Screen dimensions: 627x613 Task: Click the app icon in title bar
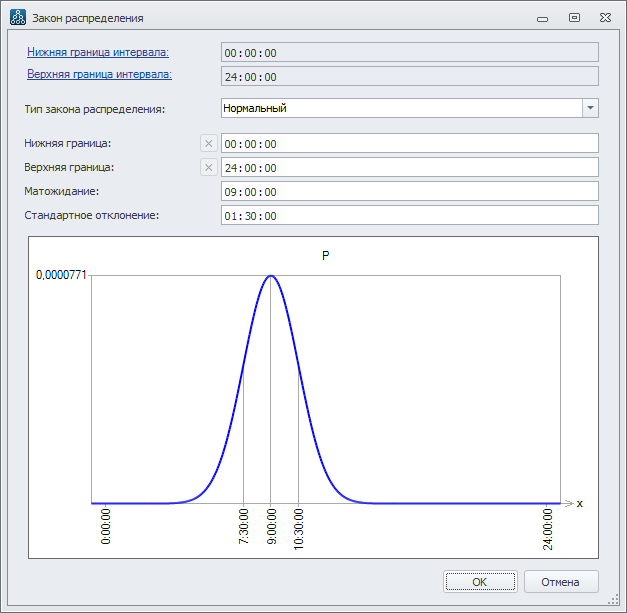pyautogui.click(x=17, y=18)
